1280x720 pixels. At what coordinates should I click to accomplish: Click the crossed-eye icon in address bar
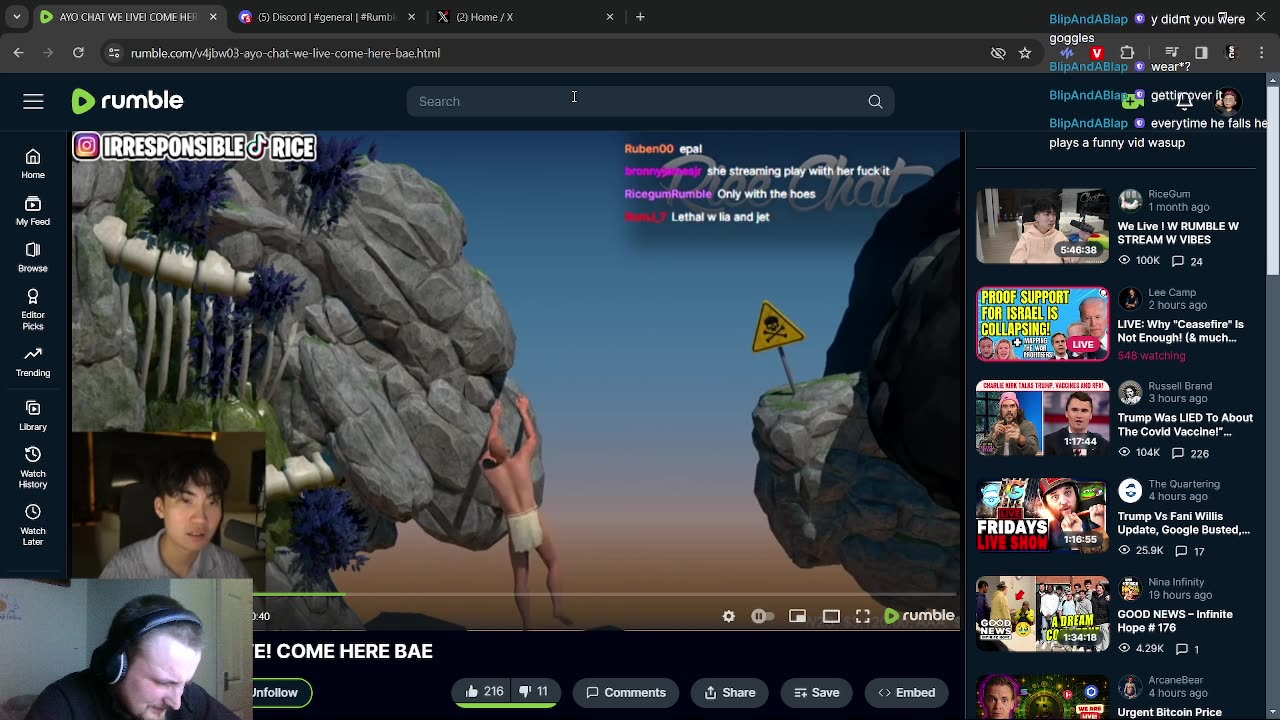pos(998,53)
